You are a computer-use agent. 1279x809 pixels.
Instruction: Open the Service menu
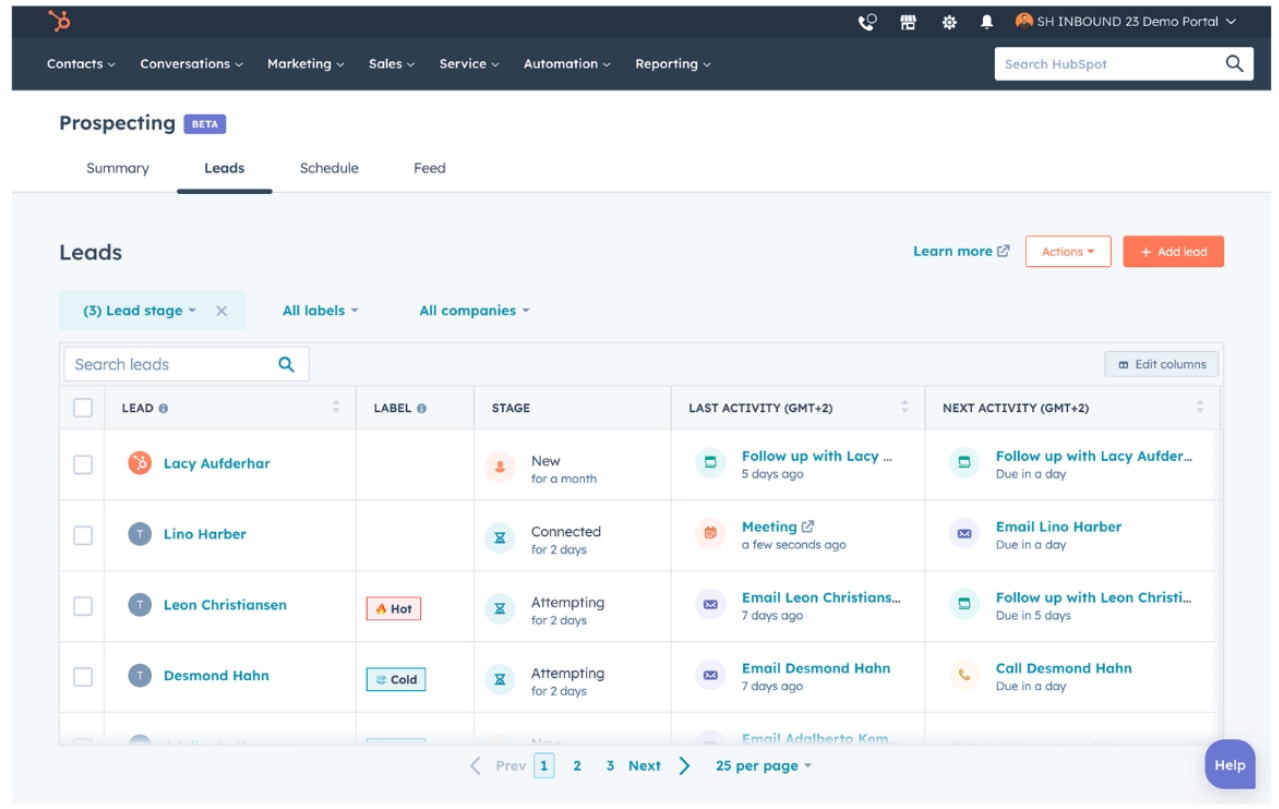coord(469,64)
